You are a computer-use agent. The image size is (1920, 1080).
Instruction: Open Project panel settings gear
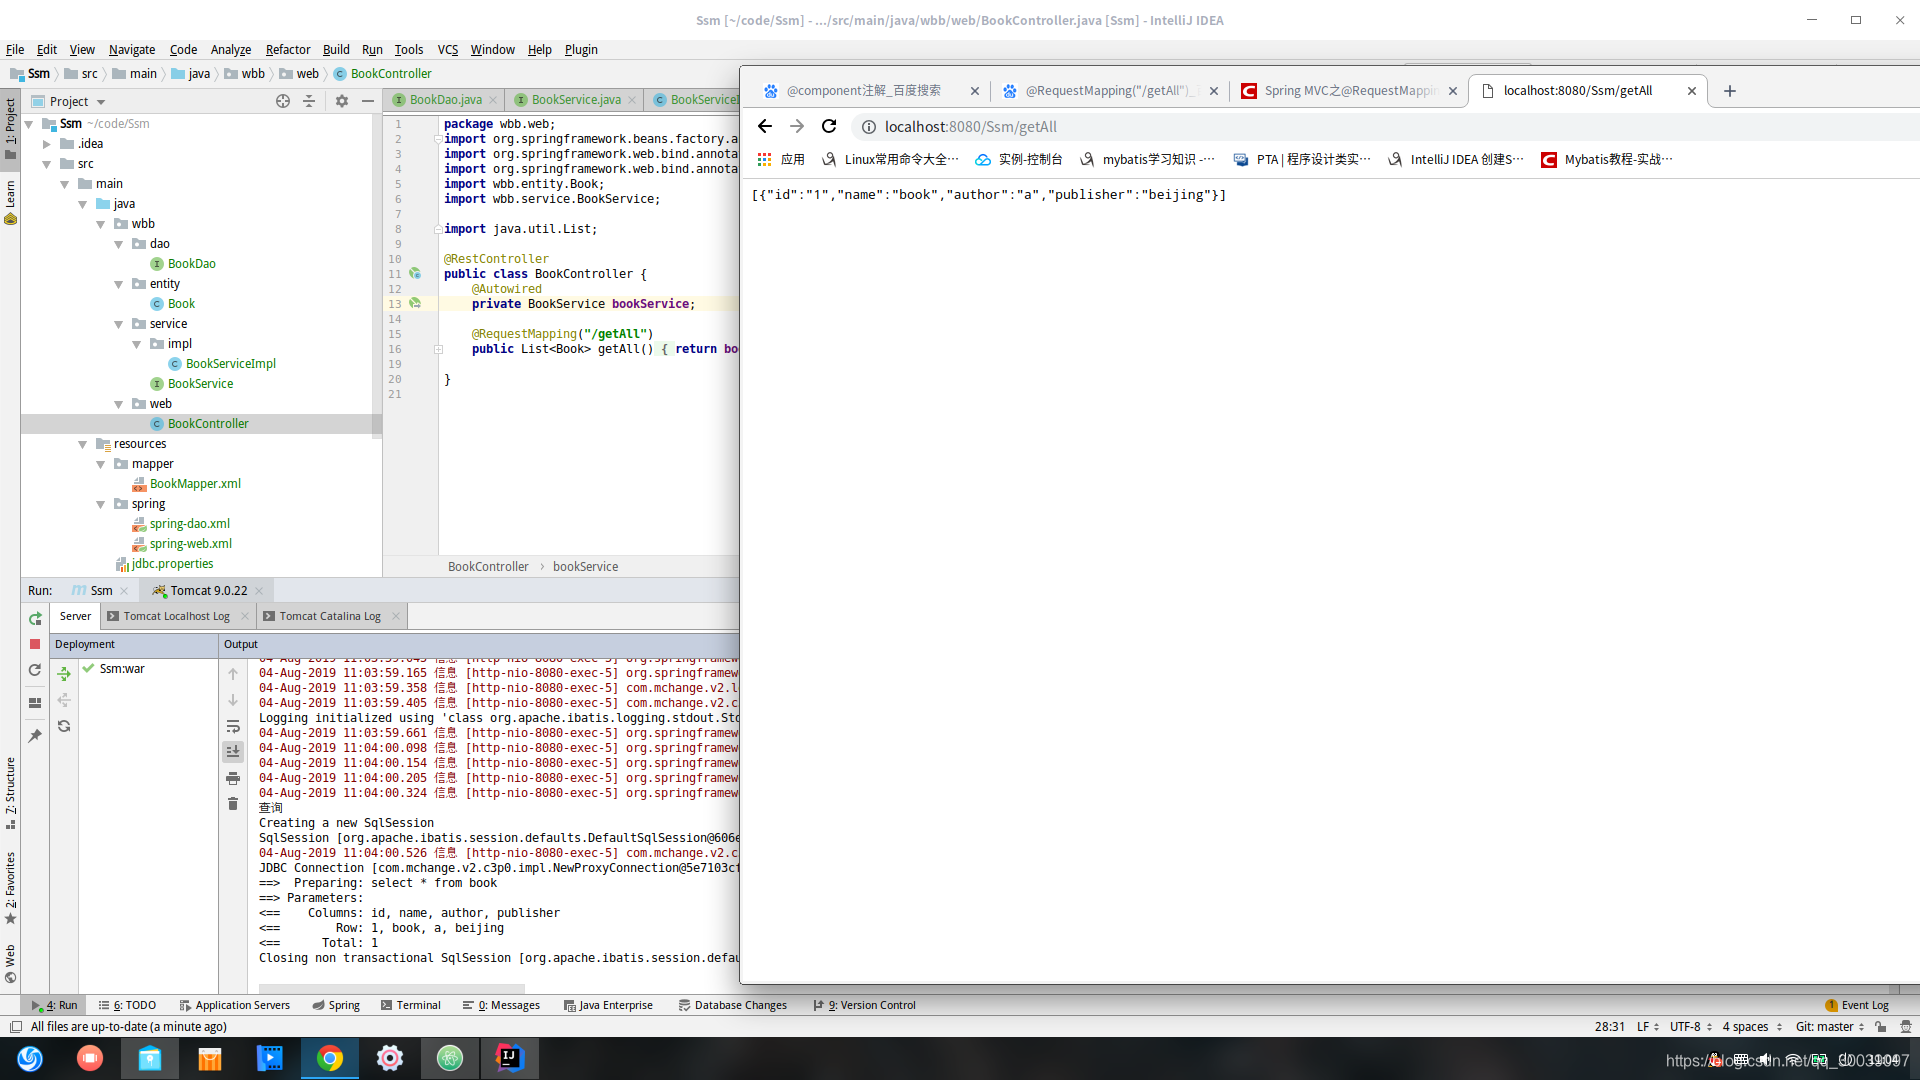[342, 101]
